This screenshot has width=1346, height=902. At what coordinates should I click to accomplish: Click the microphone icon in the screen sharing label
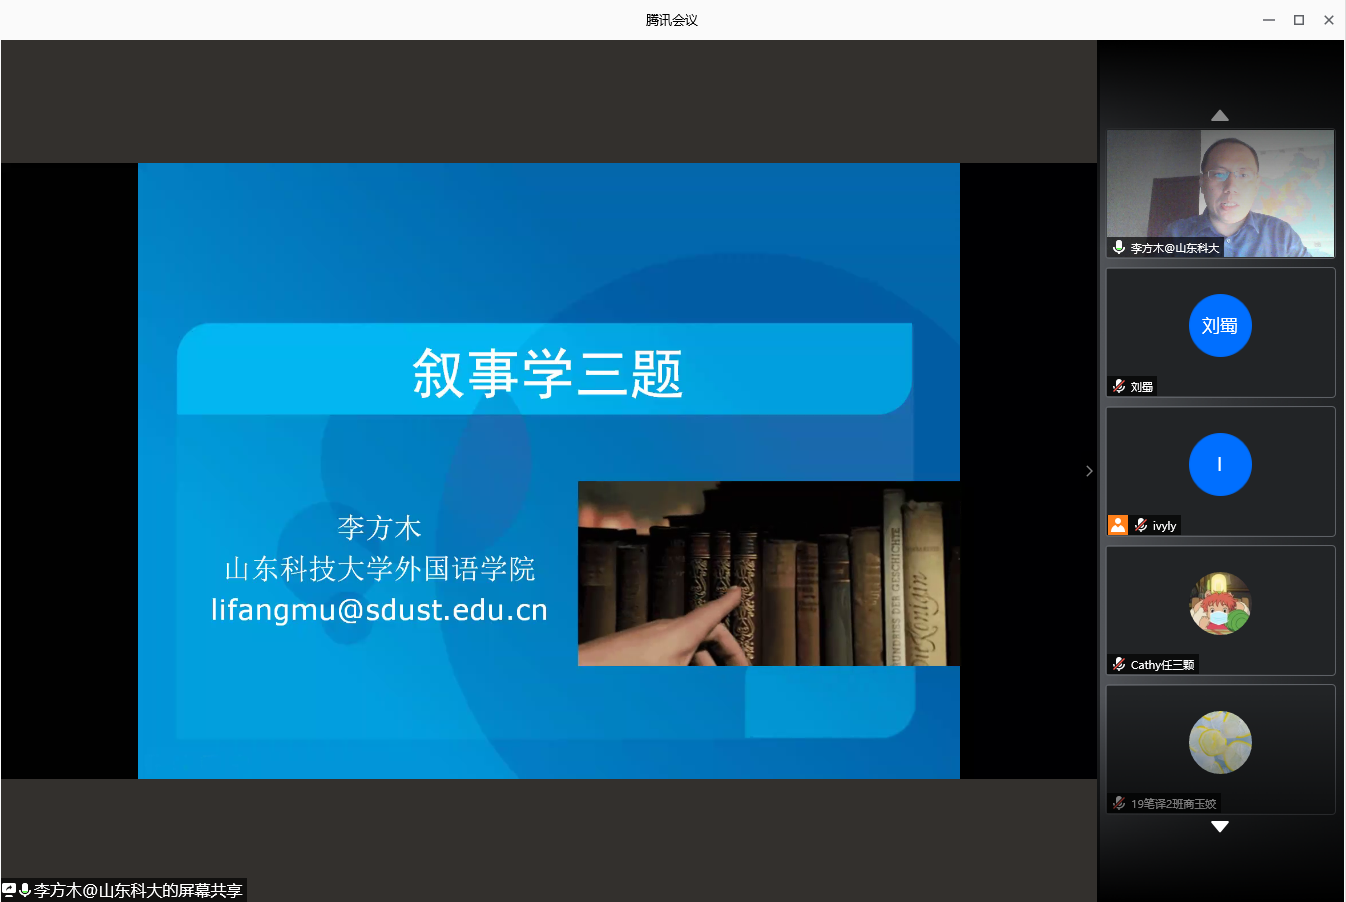pos(25,890)
